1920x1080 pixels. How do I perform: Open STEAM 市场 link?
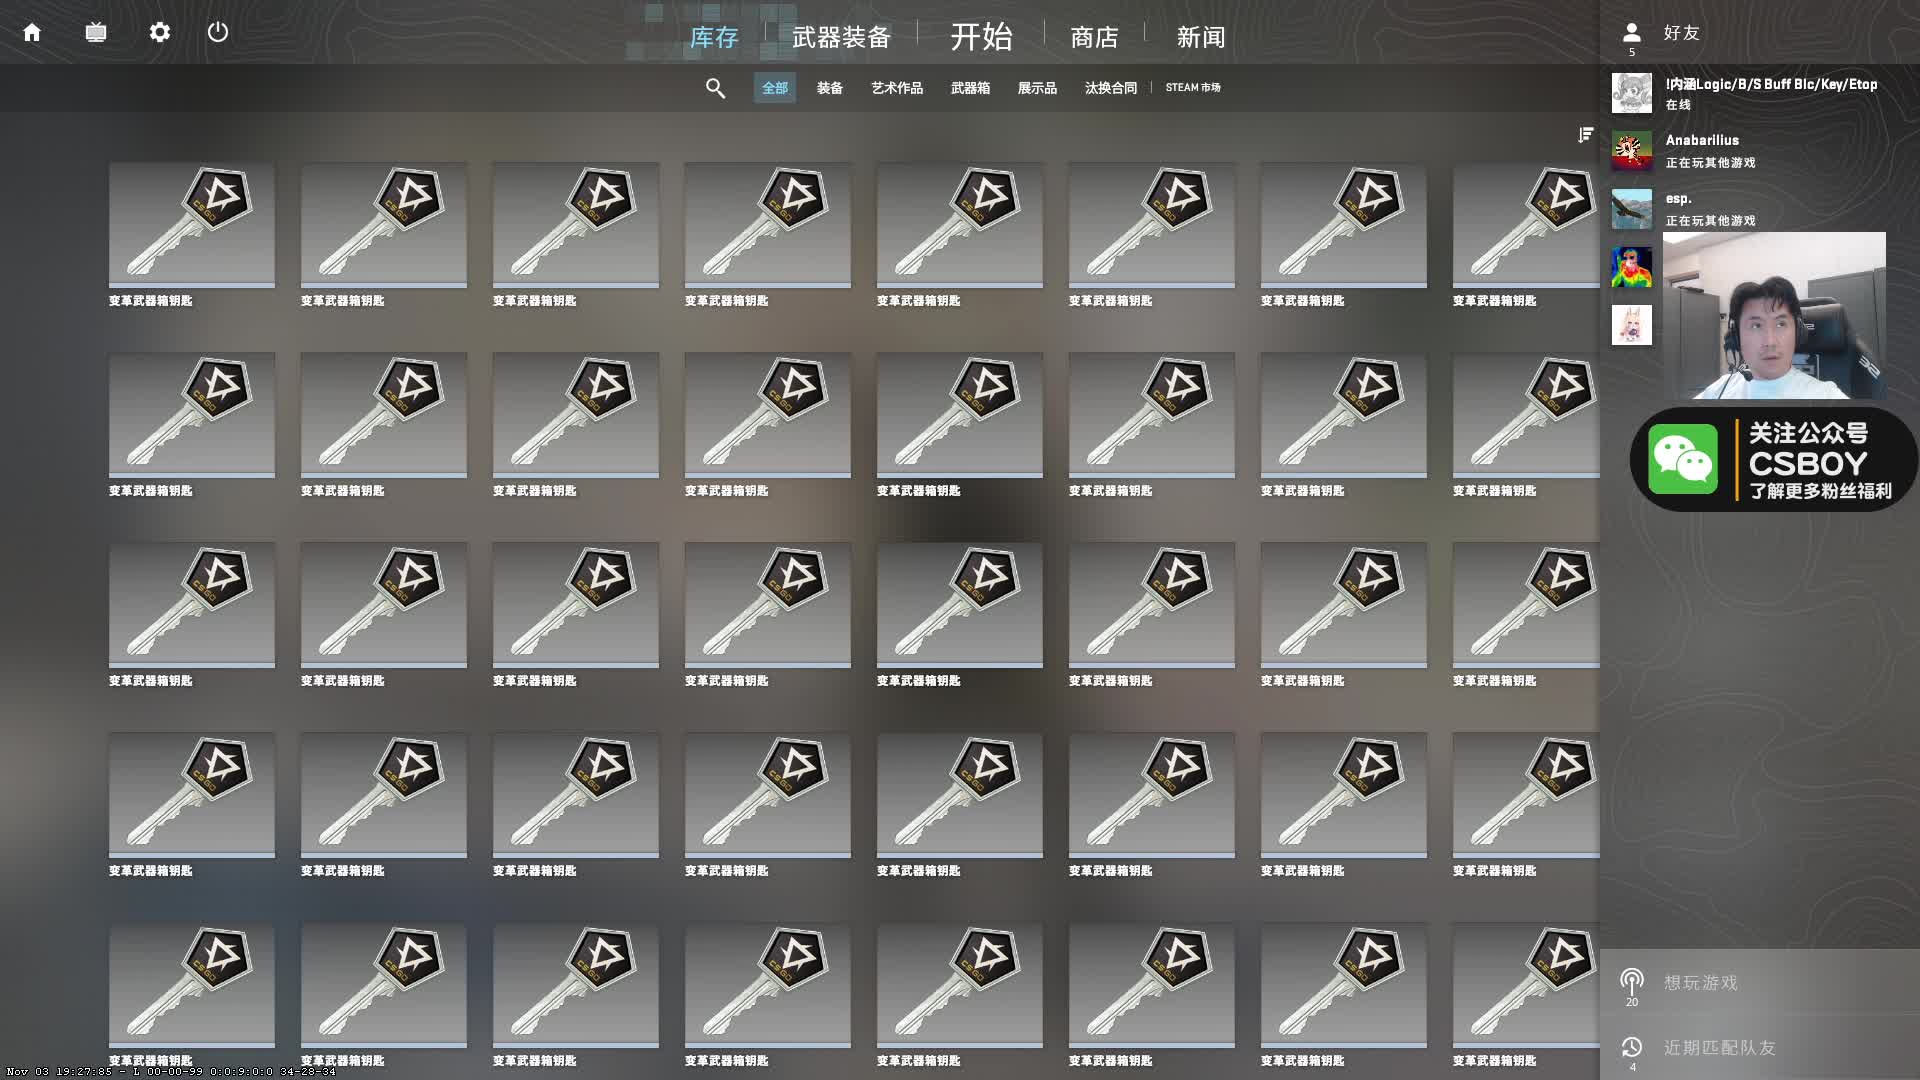tap(1193, 88)
